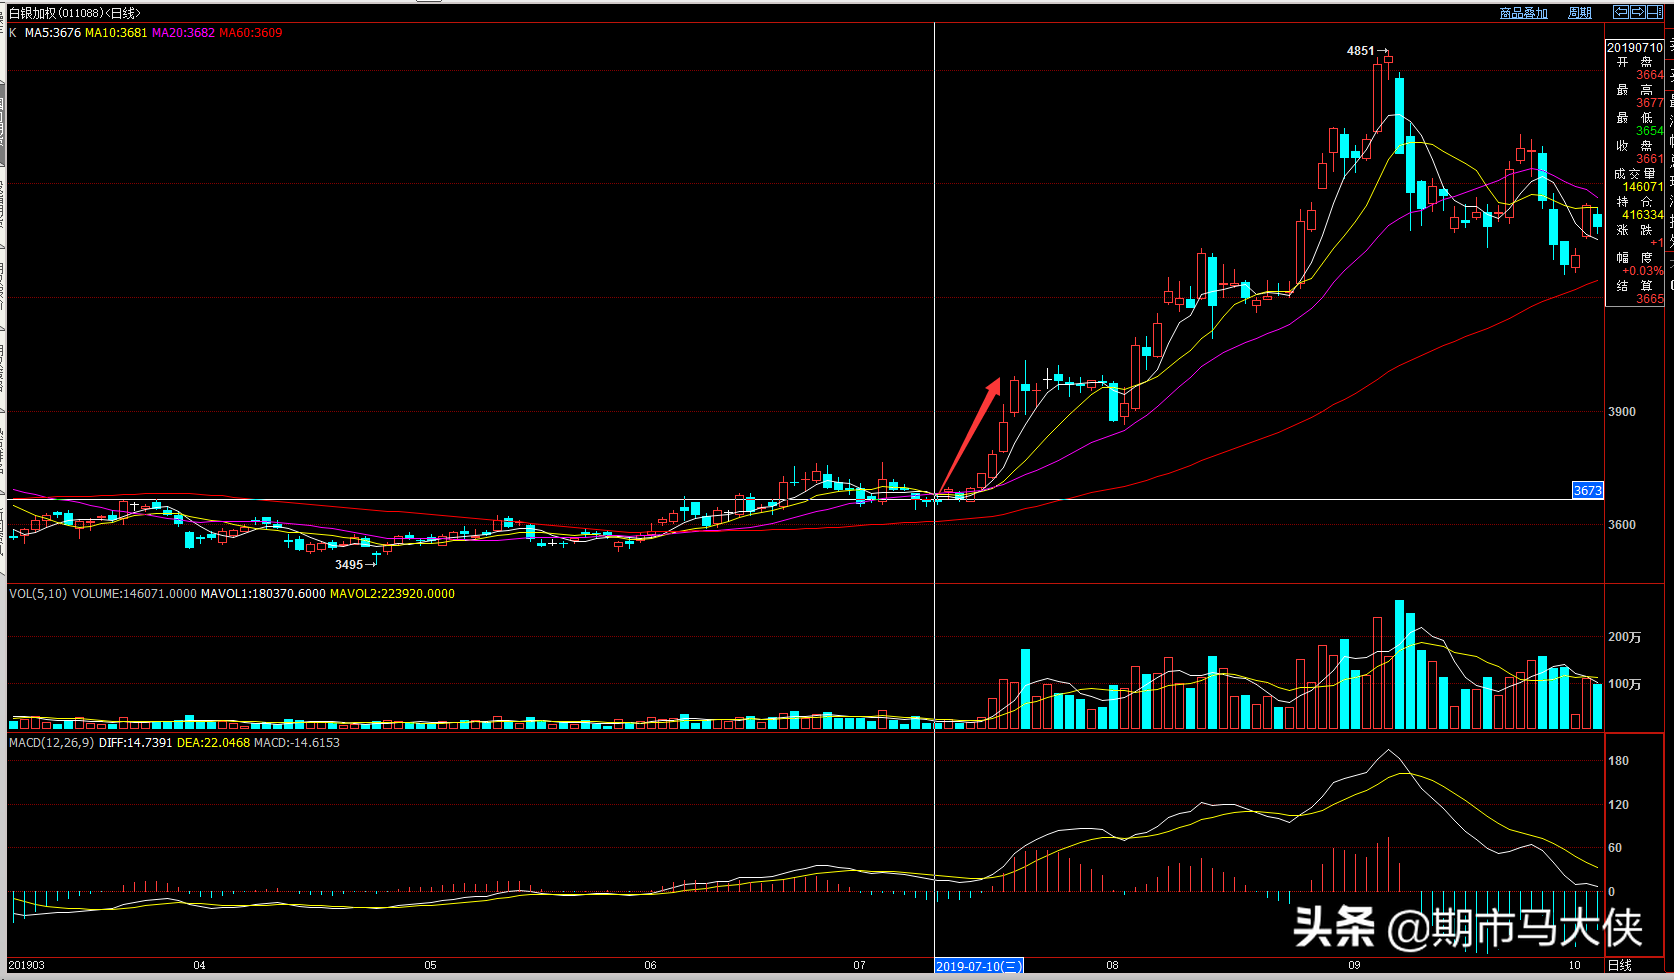Click the open price 3664 value

click(1650, 75)
